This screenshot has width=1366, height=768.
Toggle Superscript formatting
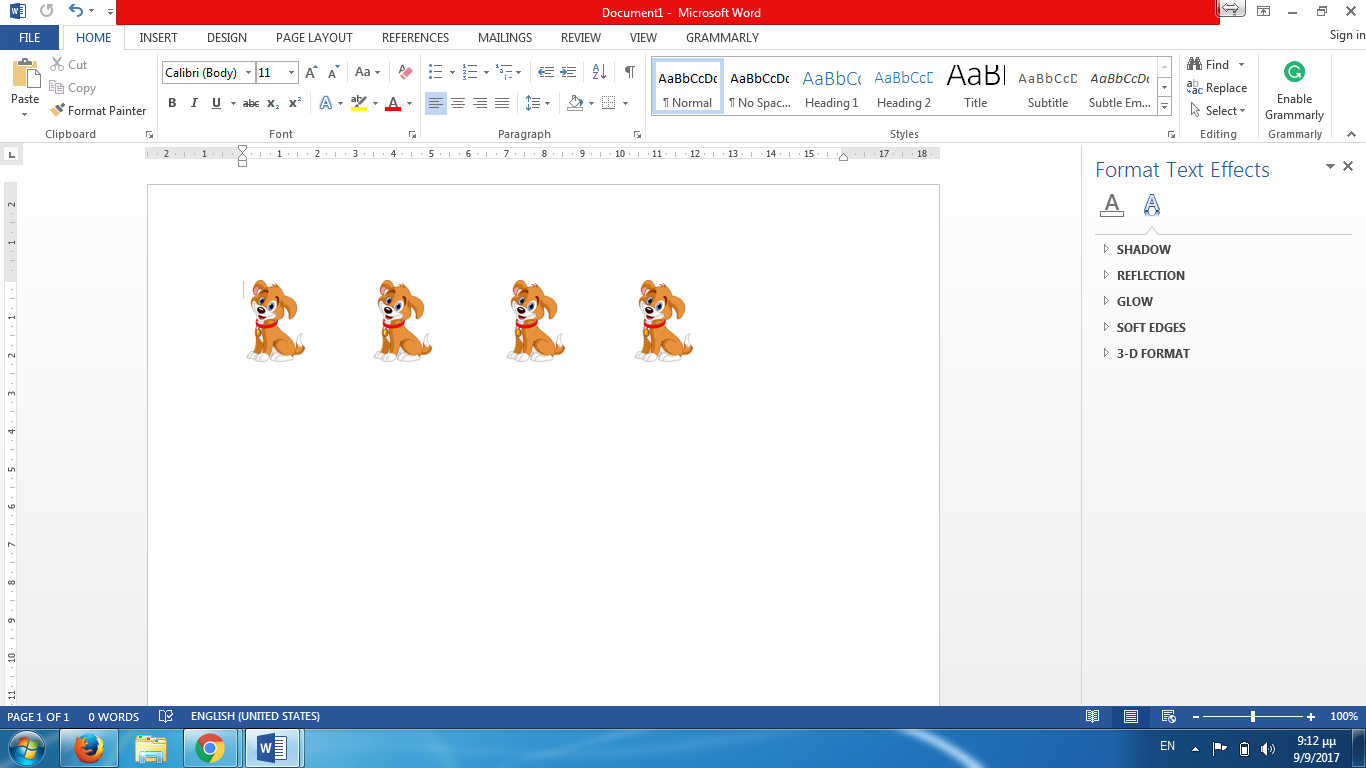tap(295, 103)
